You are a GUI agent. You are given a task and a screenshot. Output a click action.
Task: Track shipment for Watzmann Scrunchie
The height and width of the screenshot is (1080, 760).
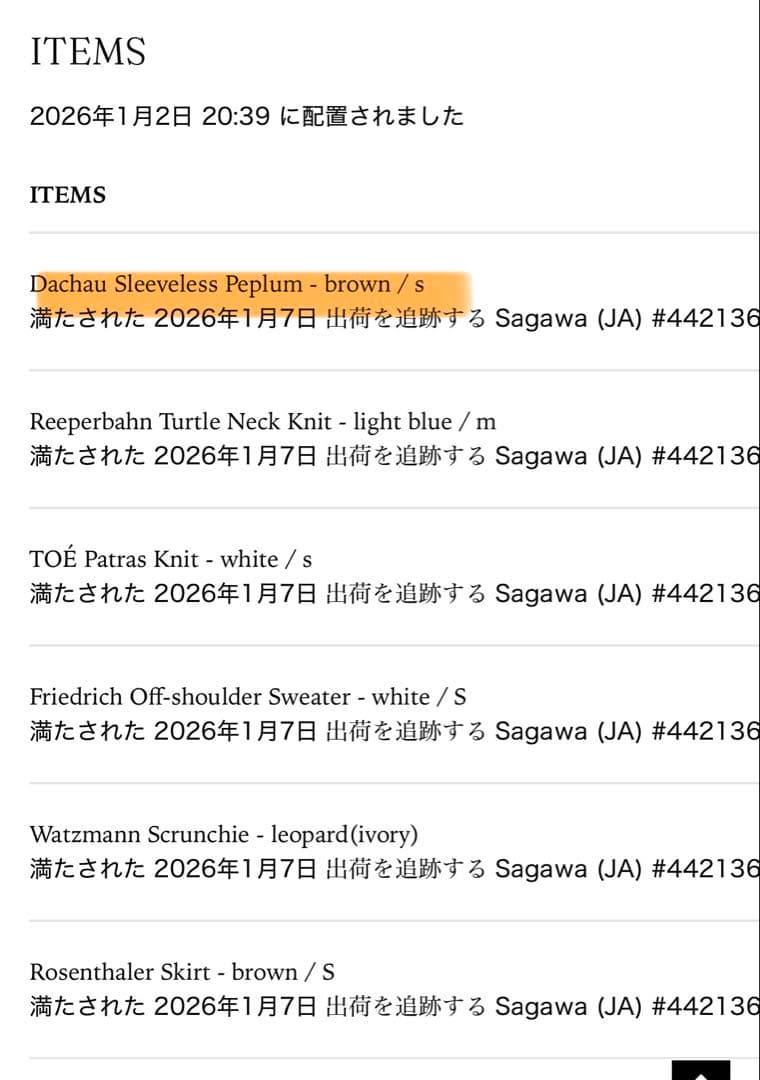pos(405,868)
